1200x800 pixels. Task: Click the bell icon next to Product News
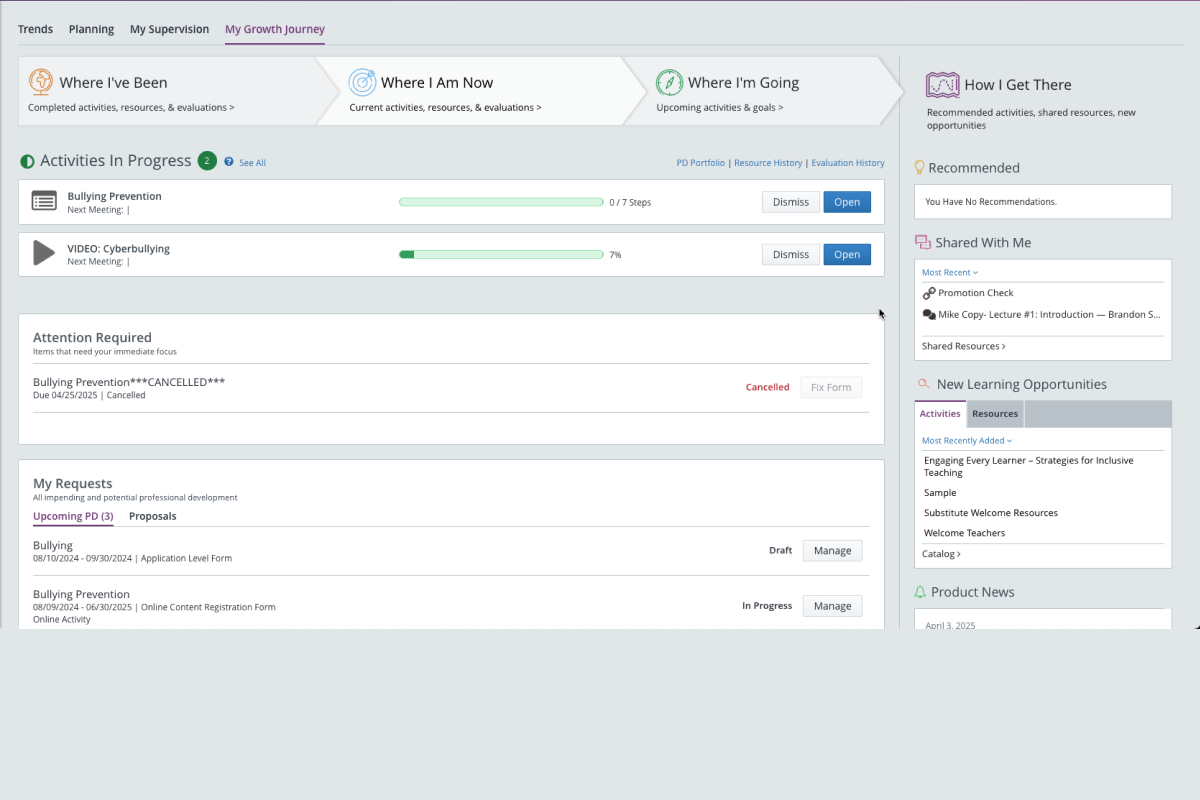click(920, 592)
